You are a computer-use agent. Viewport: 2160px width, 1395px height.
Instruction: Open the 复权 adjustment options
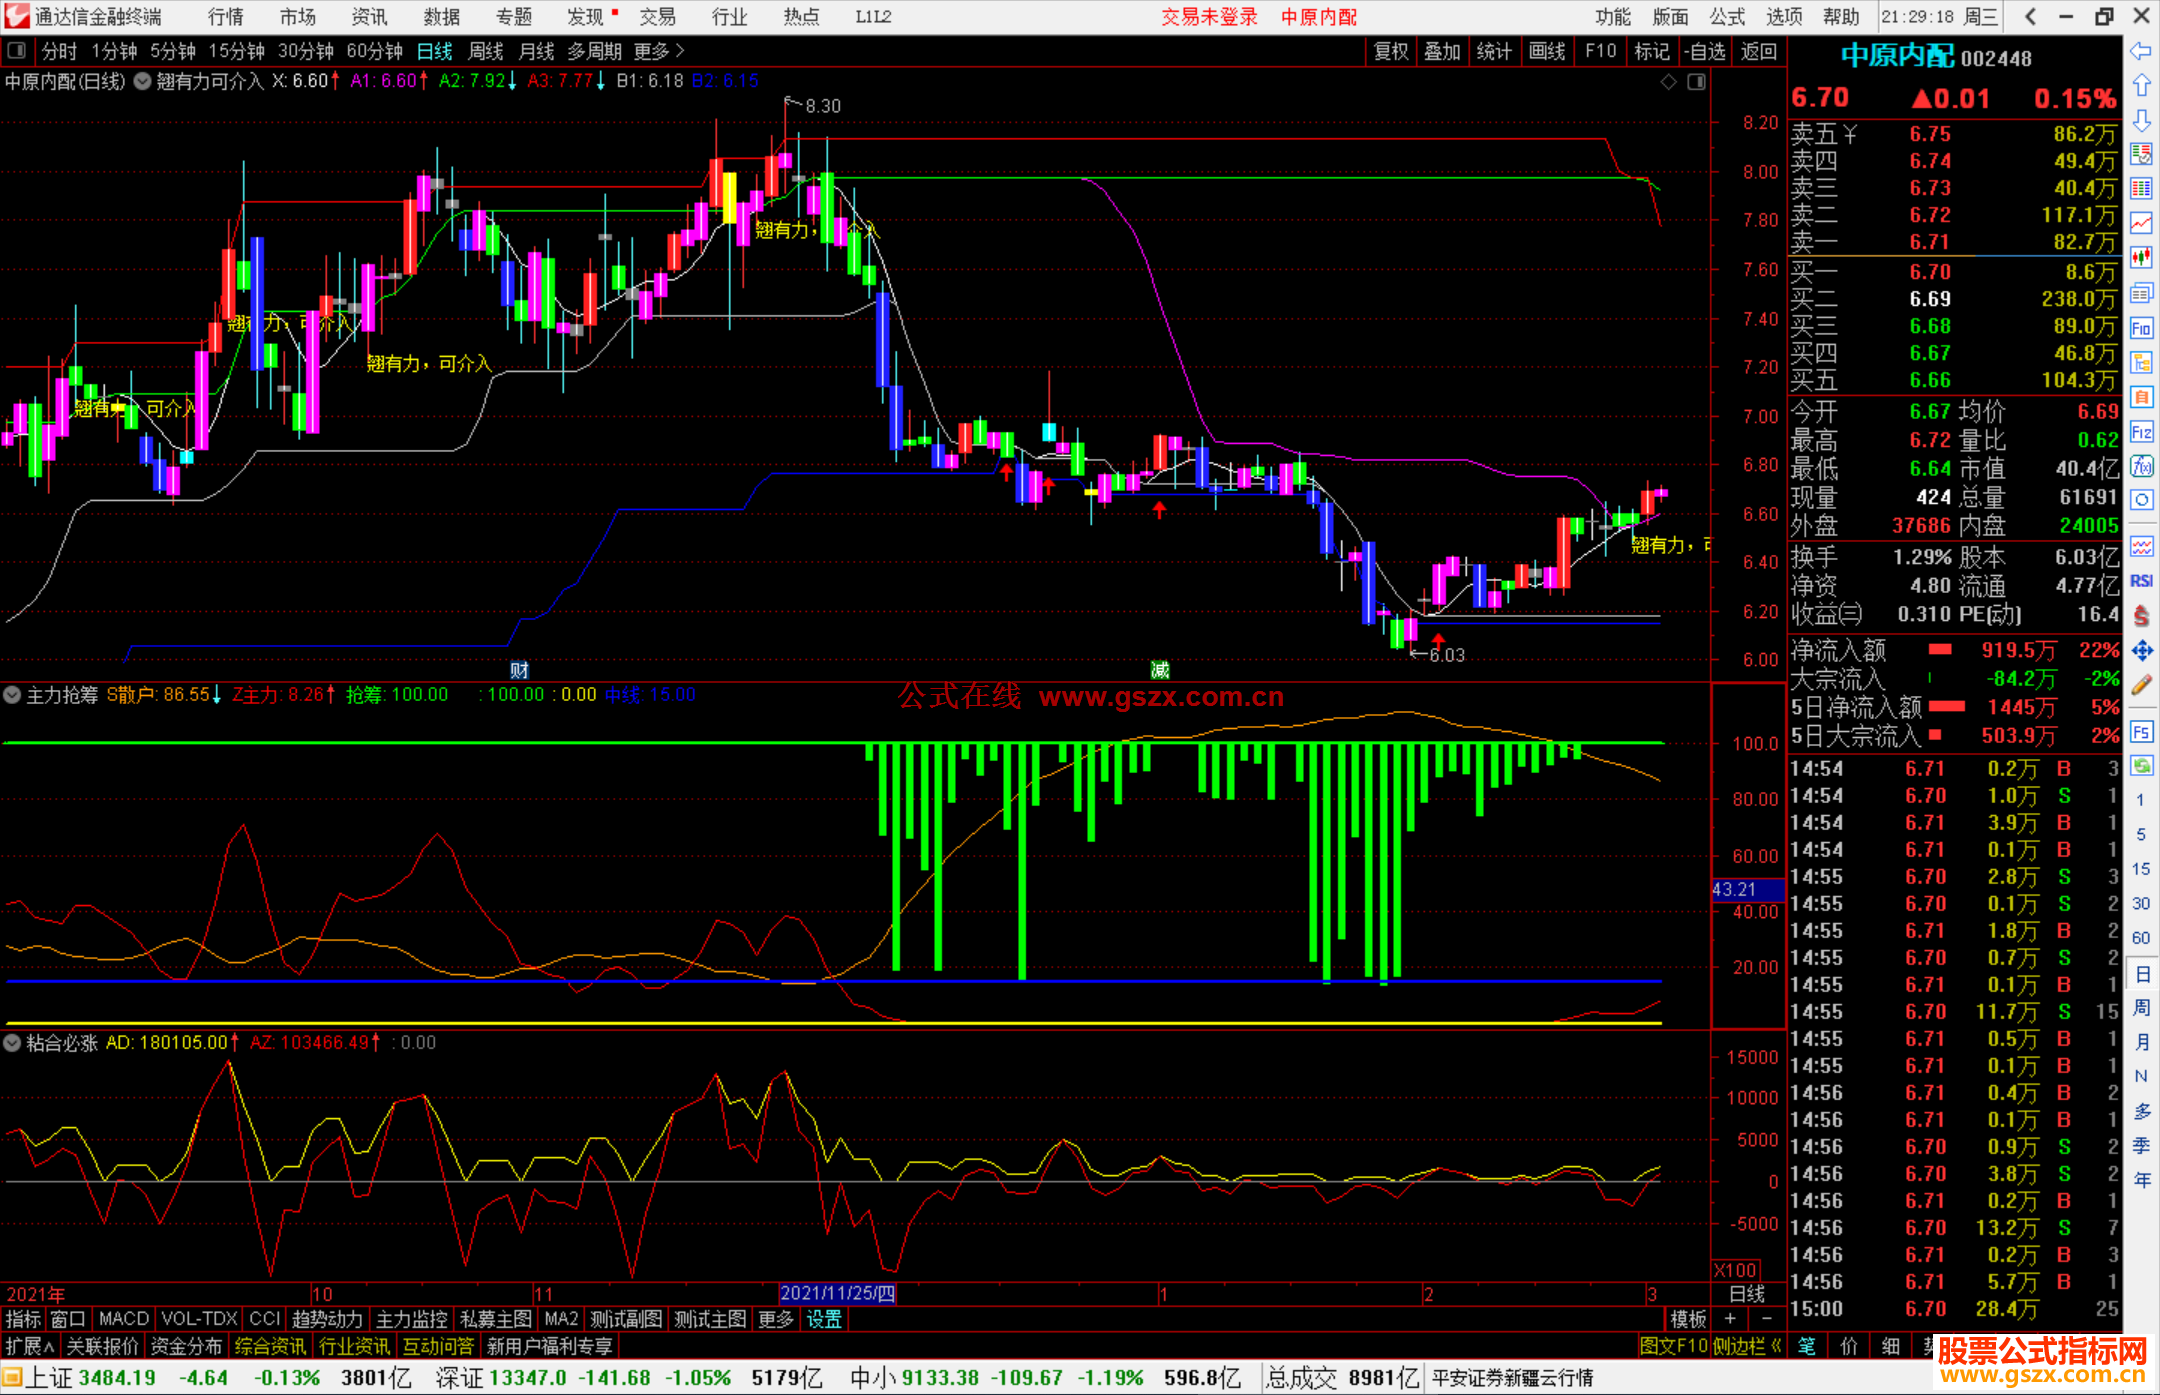tap(1391, 51)
